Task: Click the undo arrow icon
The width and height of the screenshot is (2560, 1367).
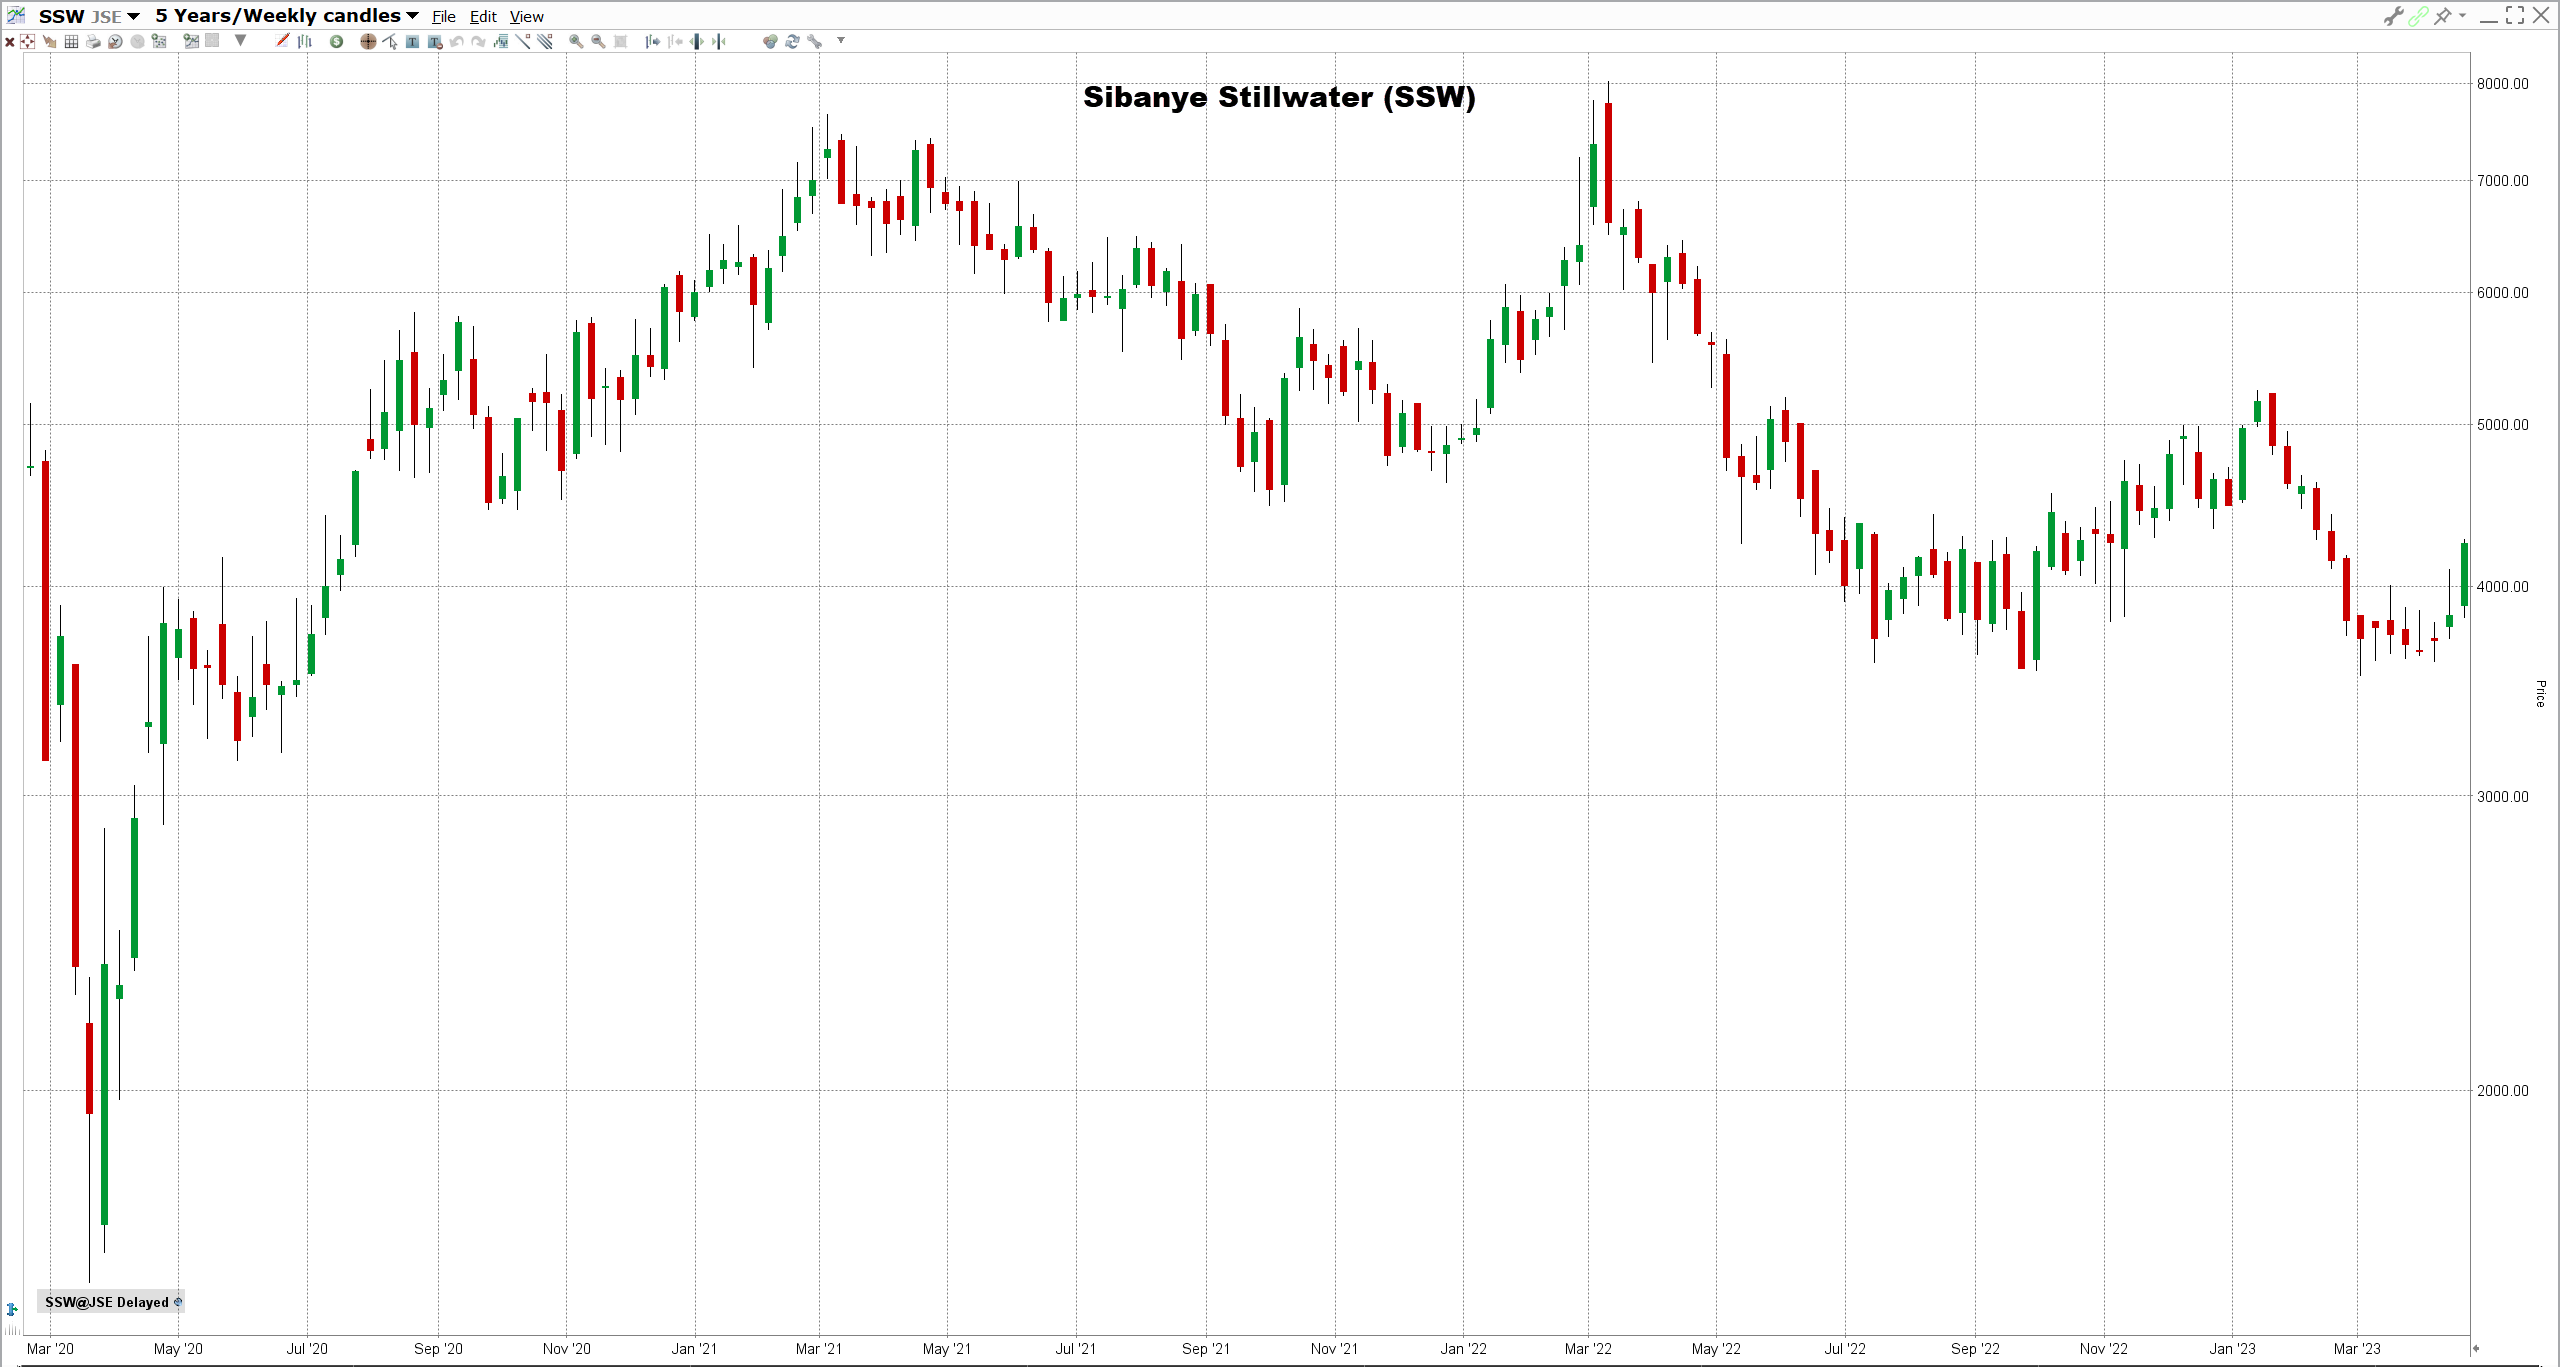Action: [x=456, y=41]
